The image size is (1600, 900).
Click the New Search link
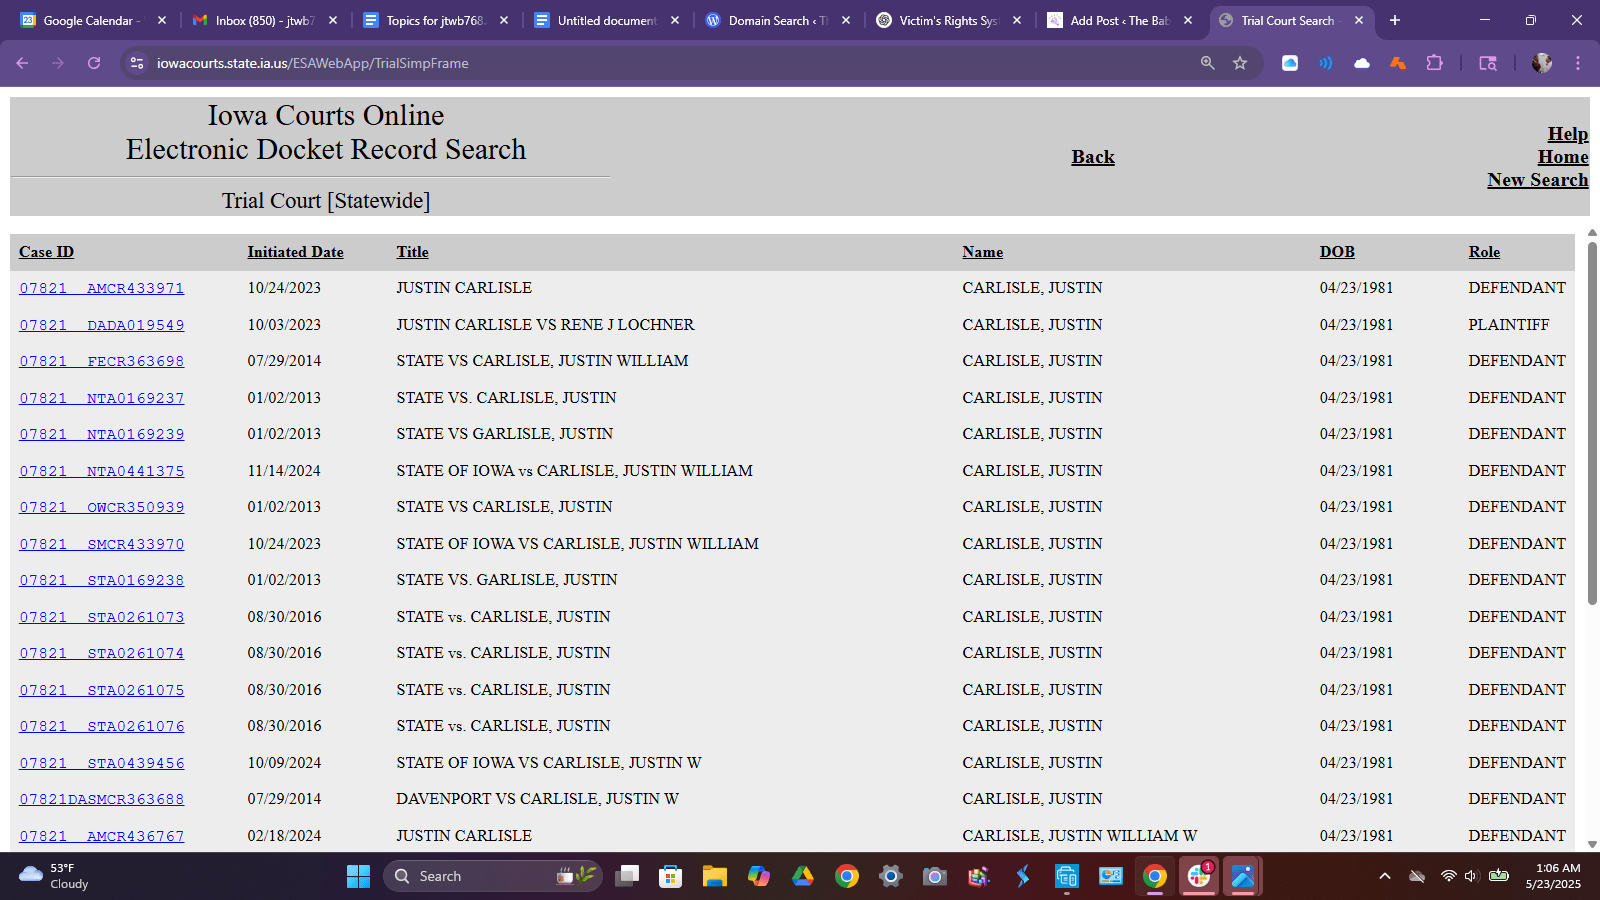[x=1537, y=180]
